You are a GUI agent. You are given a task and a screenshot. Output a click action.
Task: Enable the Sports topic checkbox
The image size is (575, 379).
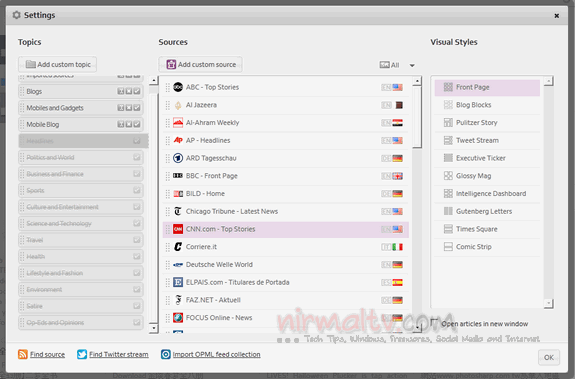click(137, 190)
